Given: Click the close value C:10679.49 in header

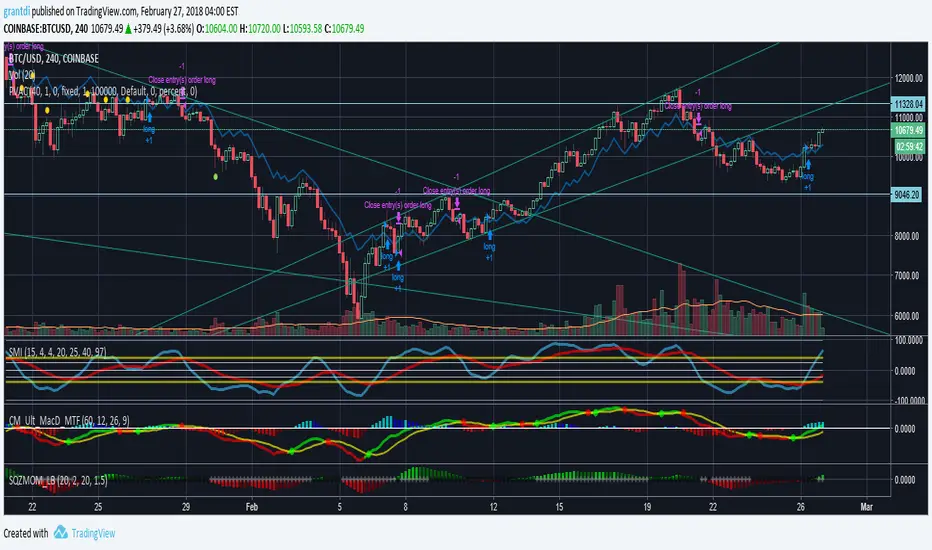Looking at the screenshot, I should 345,29.
